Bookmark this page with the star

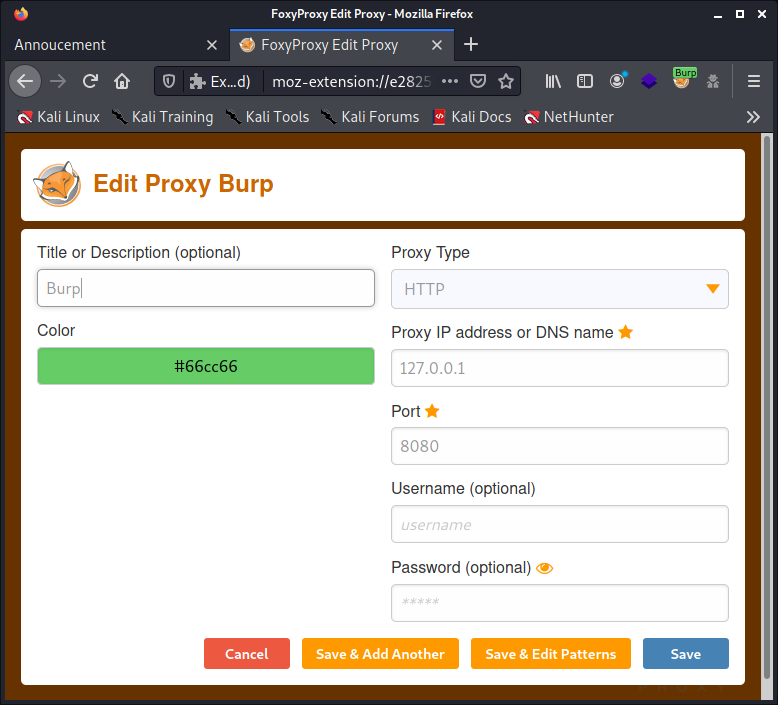[506, 81]
